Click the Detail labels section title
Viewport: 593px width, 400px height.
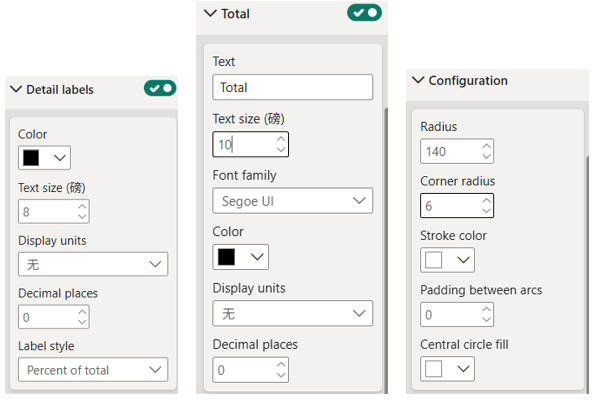[x=60, y=90]
